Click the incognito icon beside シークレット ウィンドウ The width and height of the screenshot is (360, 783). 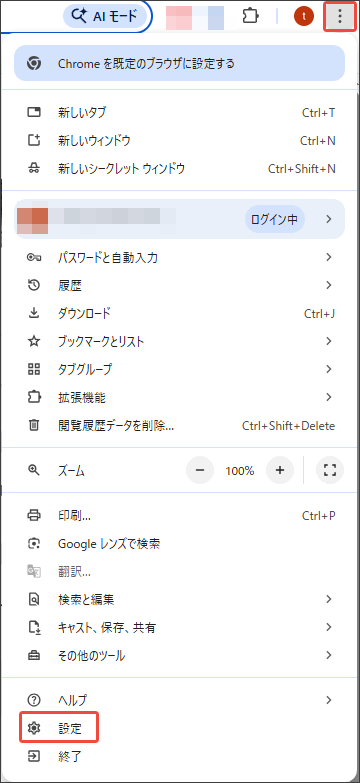tap(33, 169)
